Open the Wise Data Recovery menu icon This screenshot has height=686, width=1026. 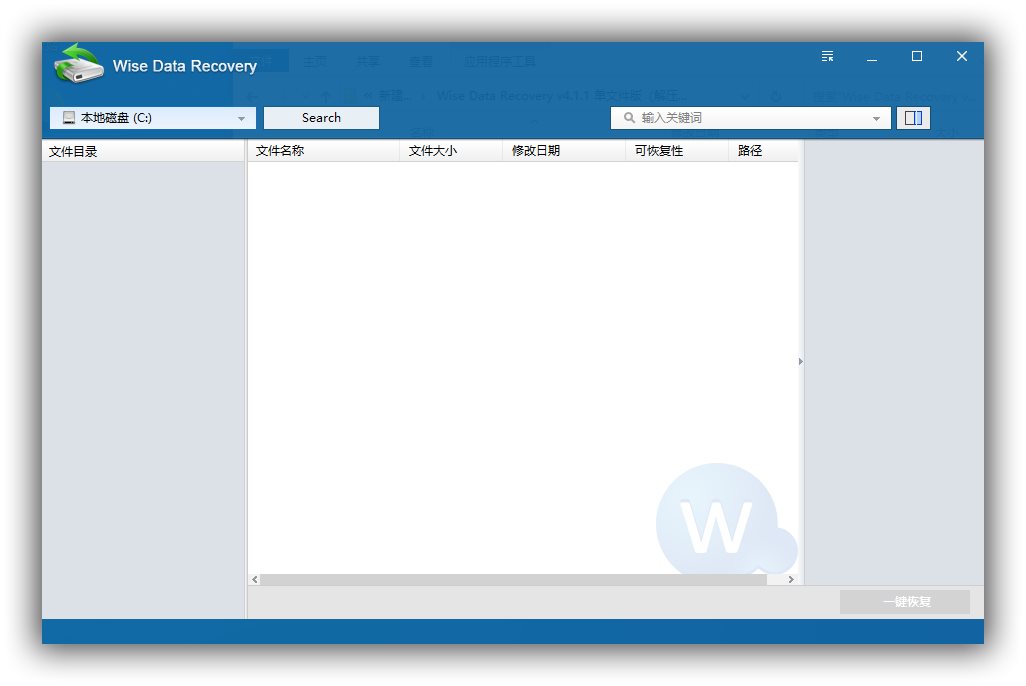point(828,56)
